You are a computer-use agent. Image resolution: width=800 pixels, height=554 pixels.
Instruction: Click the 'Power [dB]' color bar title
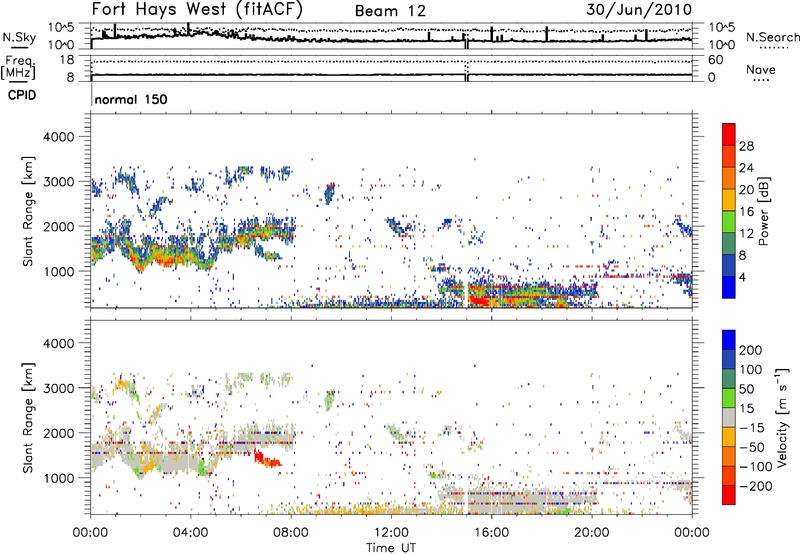pyautogui.click(x=764, y=211)
